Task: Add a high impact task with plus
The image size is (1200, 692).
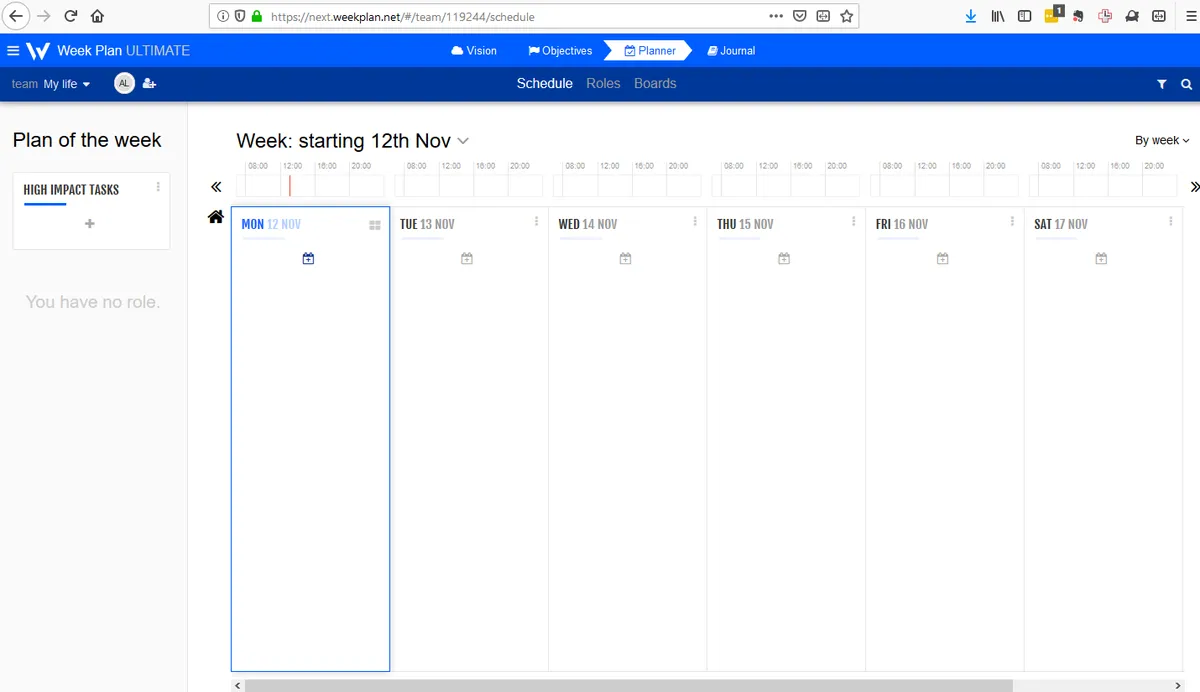Action: (90, 224)
